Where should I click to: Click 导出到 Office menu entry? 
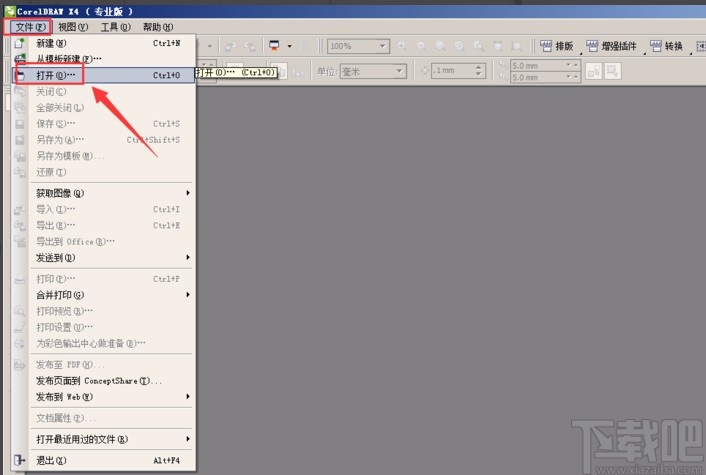[x=104, y=241]
